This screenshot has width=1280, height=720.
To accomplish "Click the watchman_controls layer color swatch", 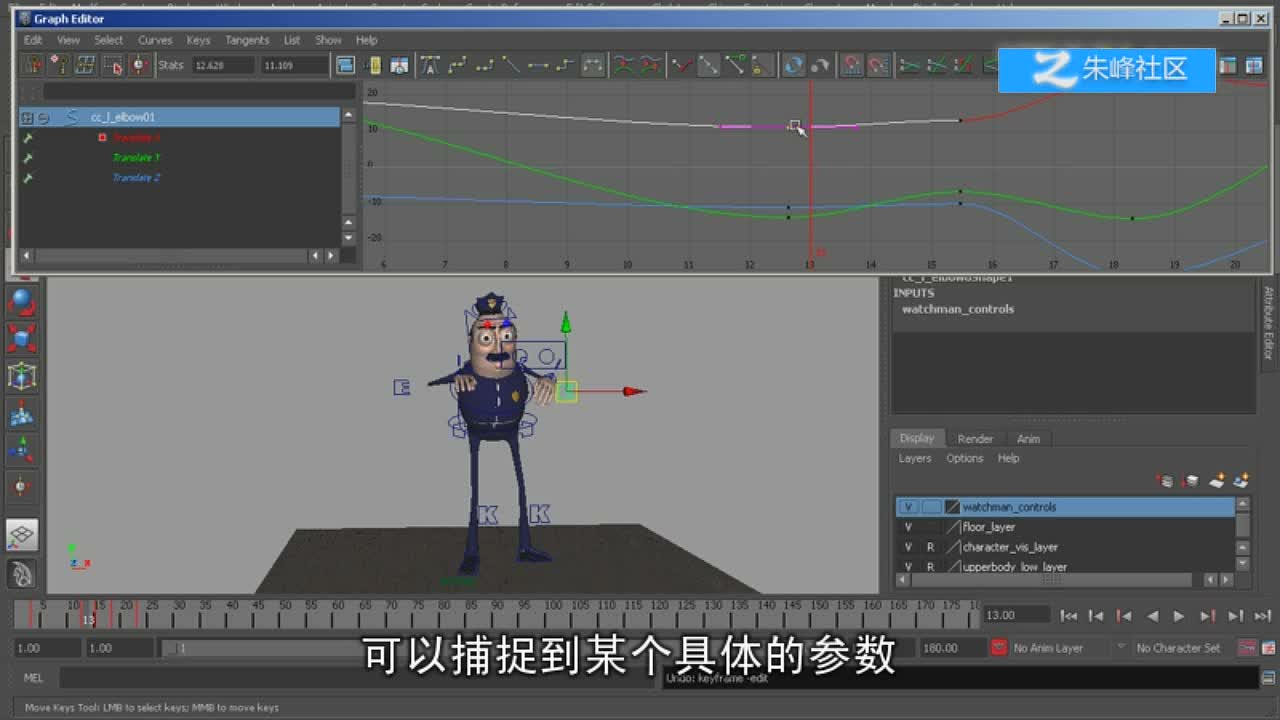I will (952, 507).
